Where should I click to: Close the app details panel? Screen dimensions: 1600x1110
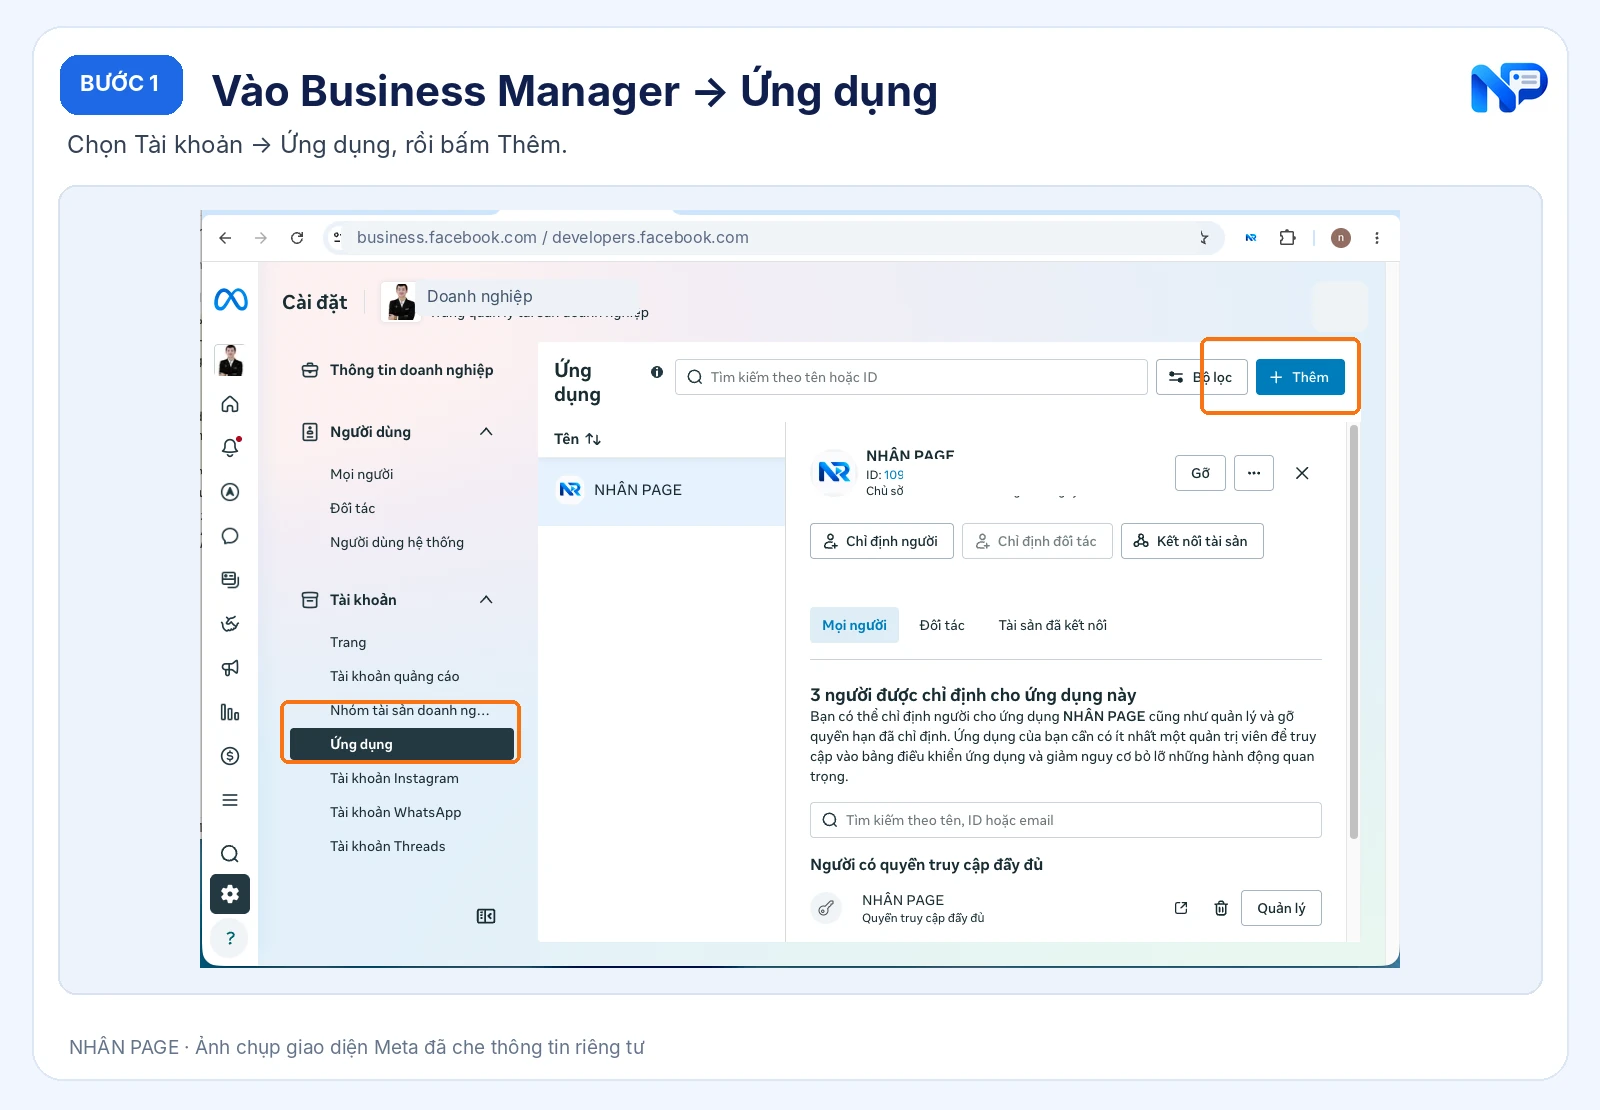1302,473
